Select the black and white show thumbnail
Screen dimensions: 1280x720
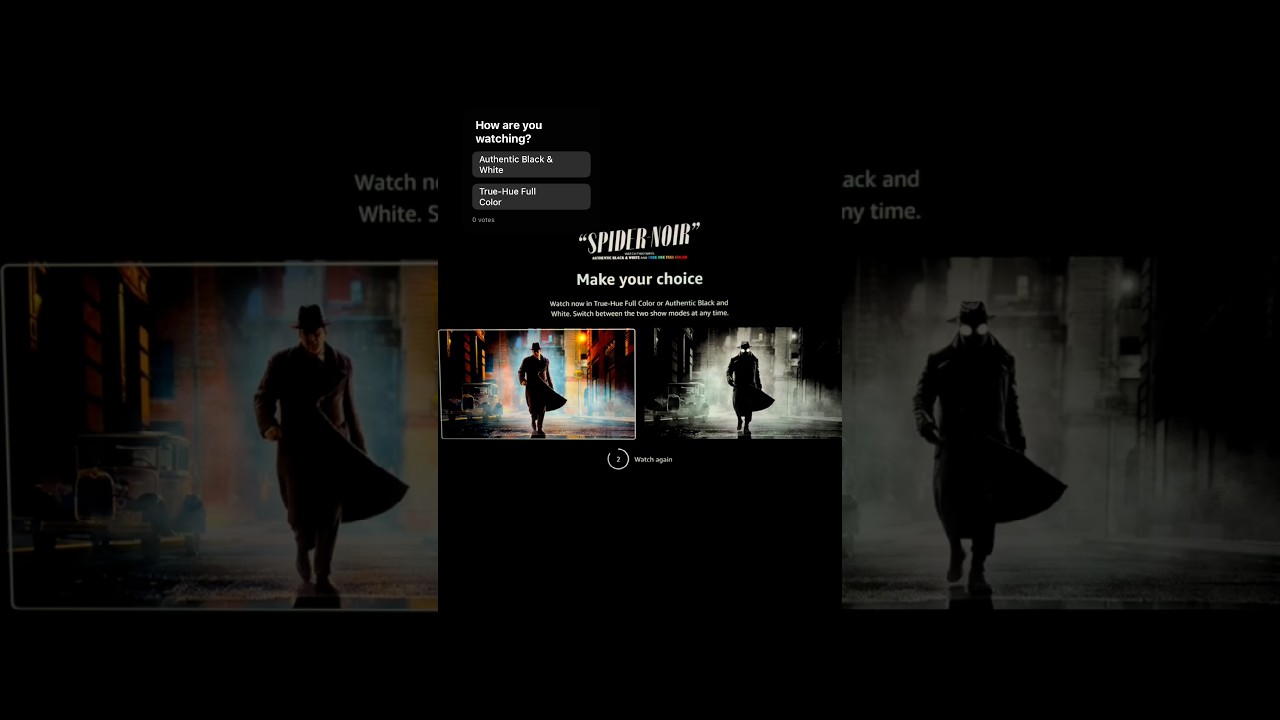tap(743, 384)
